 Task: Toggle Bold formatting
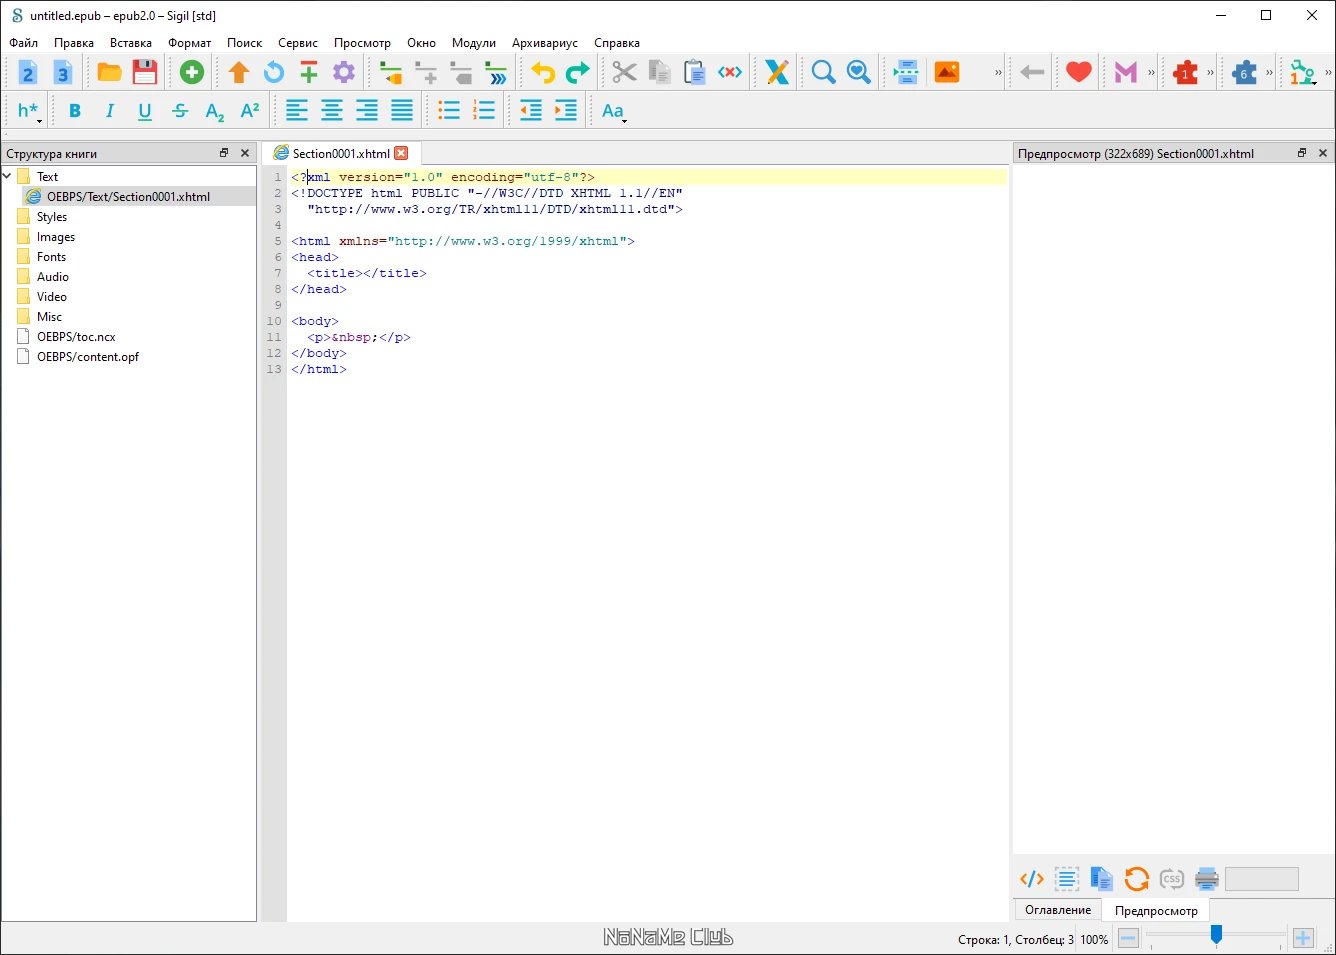pyautogui.click(x=75, y=111)
